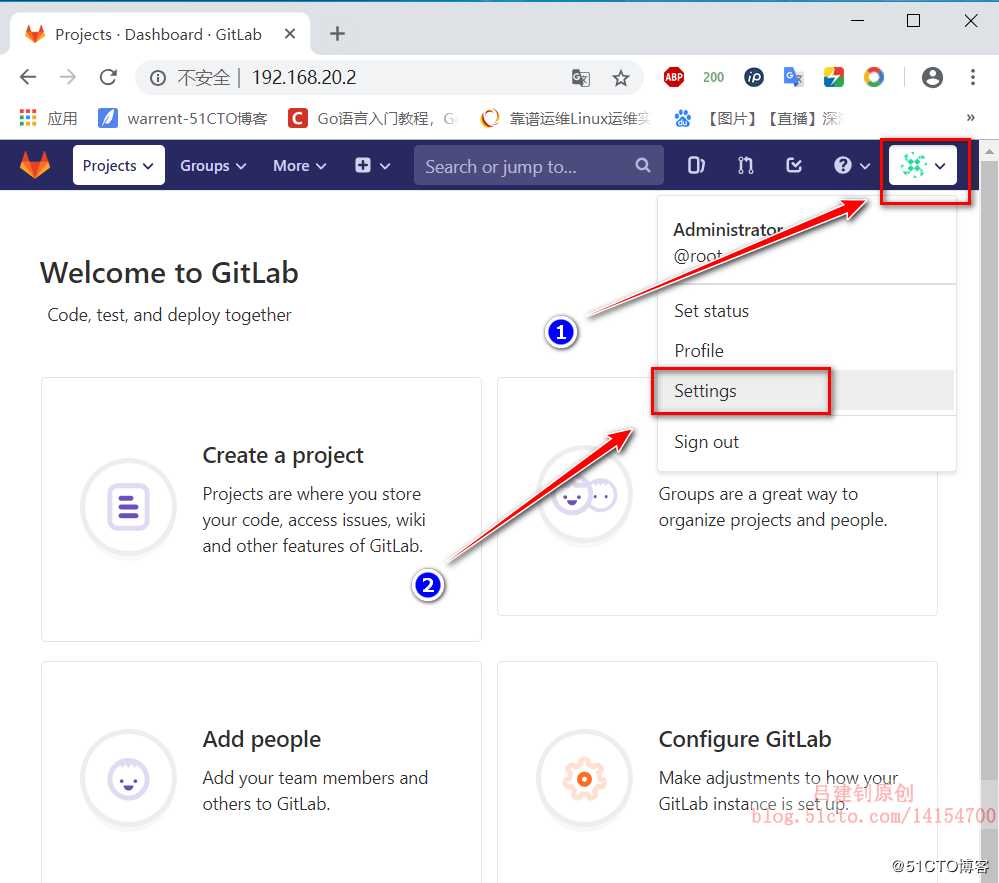Expand the Groups dropdown
This screenshot has width=999, height=883.
click(x=213, y=166)
